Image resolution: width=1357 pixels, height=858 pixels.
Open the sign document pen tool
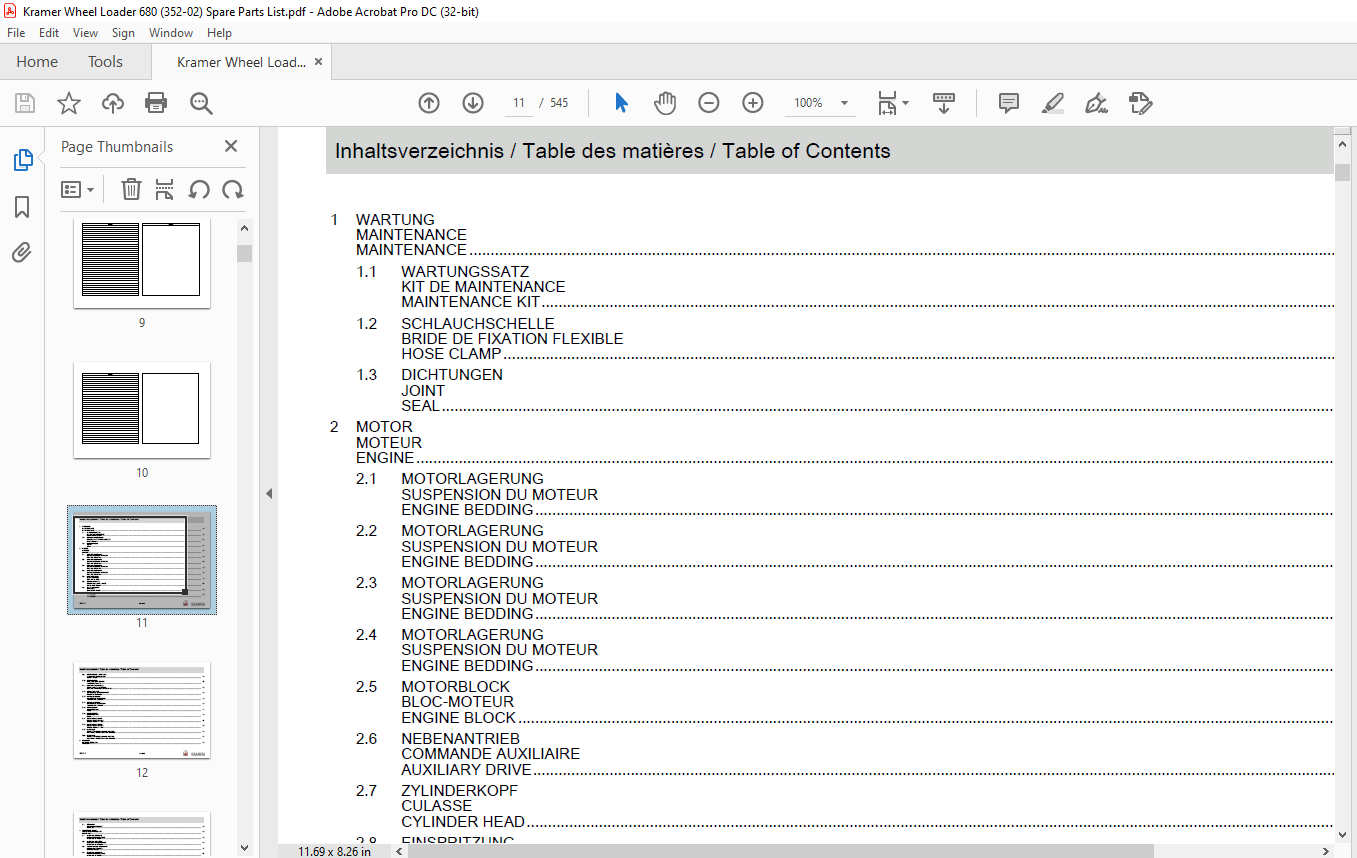(1096, 103)
